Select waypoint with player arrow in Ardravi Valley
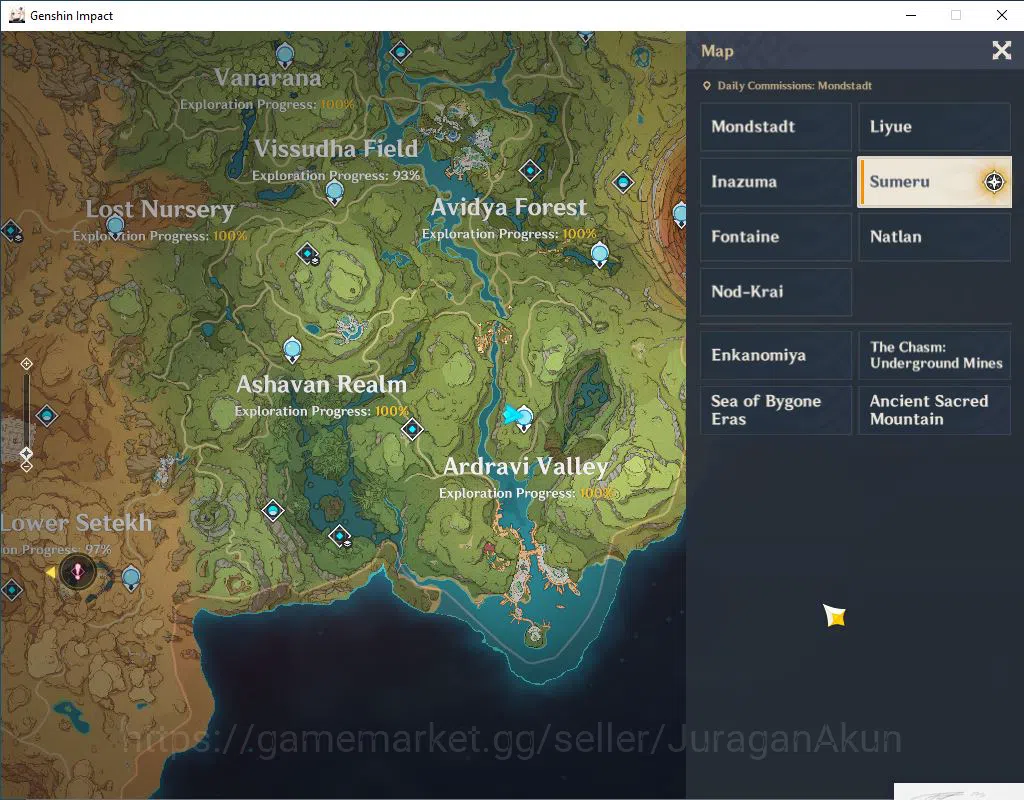1024x800 pixels. 524,418
